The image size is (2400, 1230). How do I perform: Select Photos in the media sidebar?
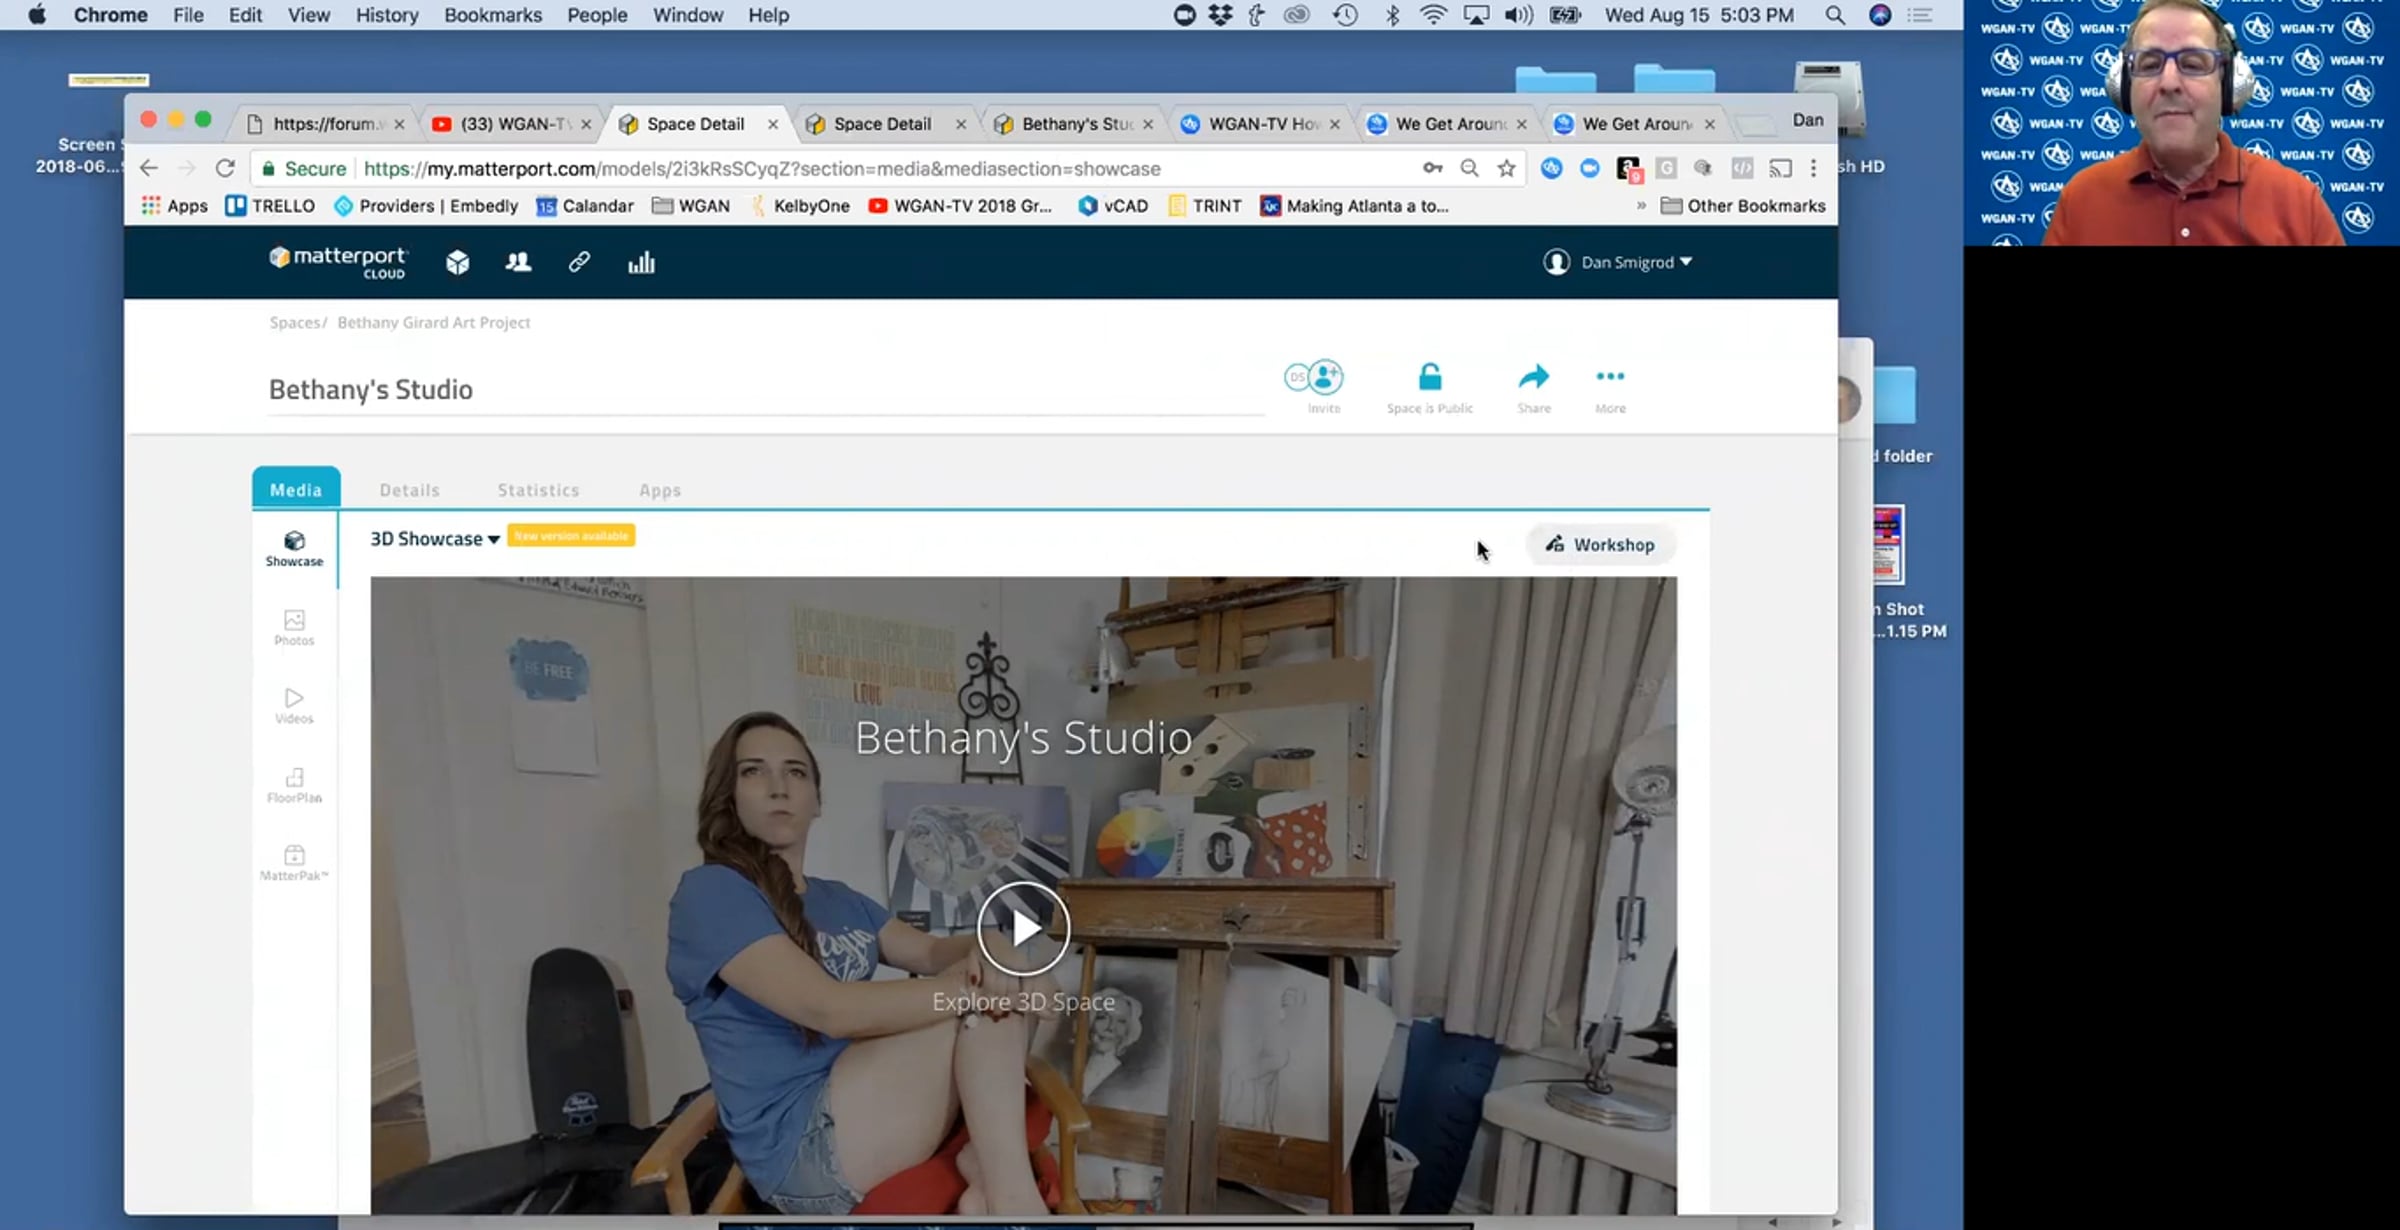294,628
